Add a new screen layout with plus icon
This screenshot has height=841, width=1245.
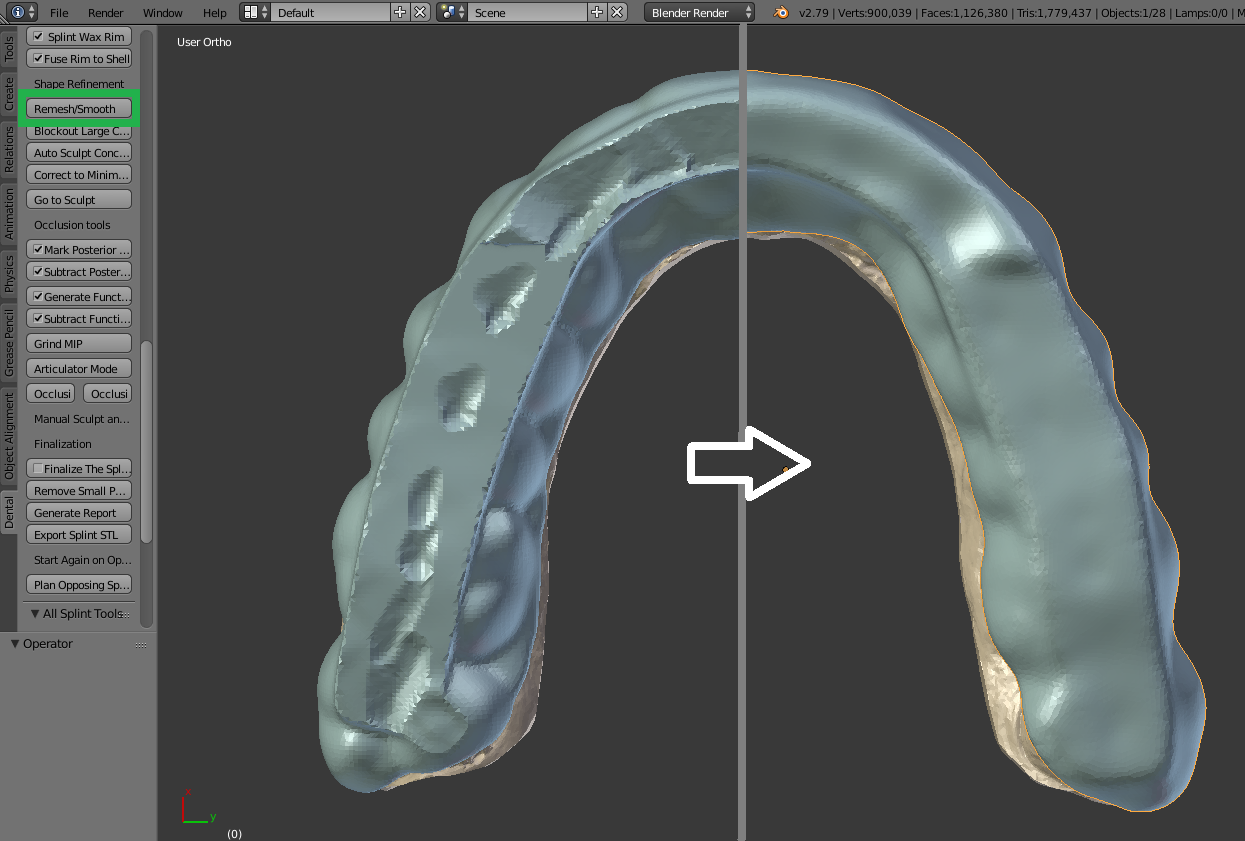pos(400,13)
